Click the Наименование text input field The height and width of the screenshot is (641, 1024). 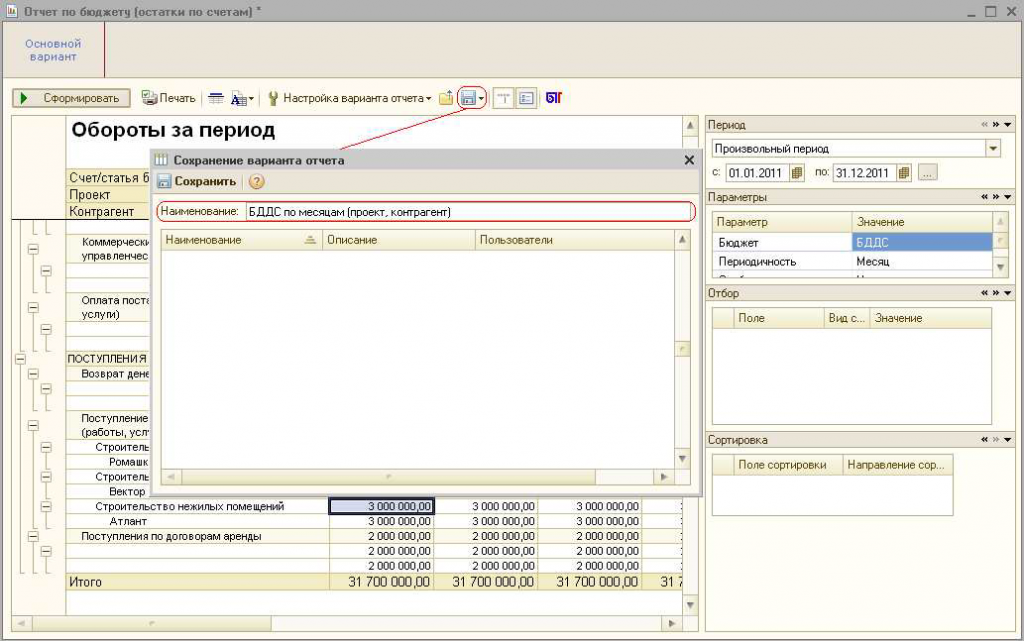tap(468, 212)
